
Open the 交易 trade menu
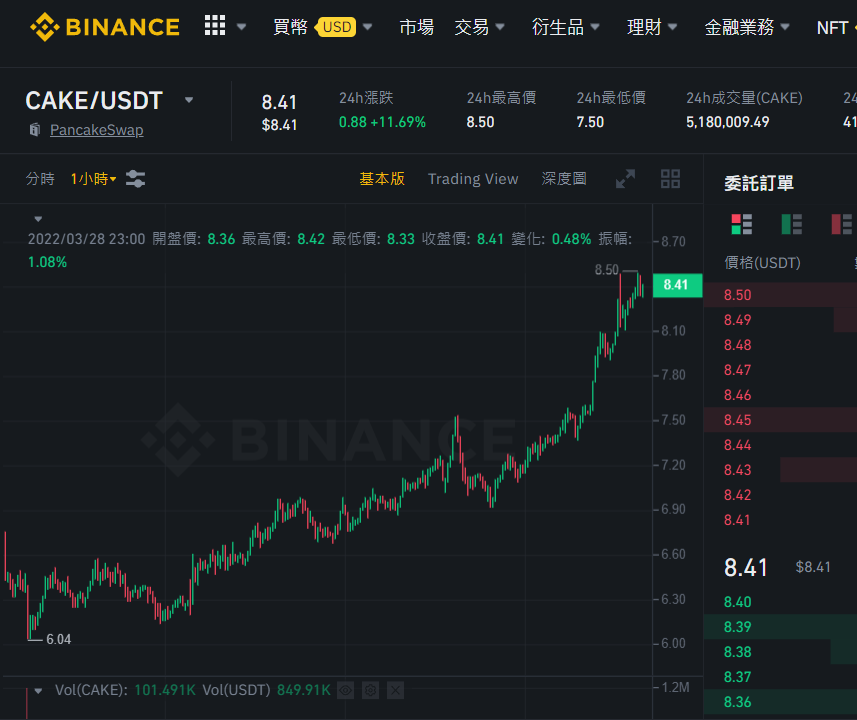coord(472,27)
